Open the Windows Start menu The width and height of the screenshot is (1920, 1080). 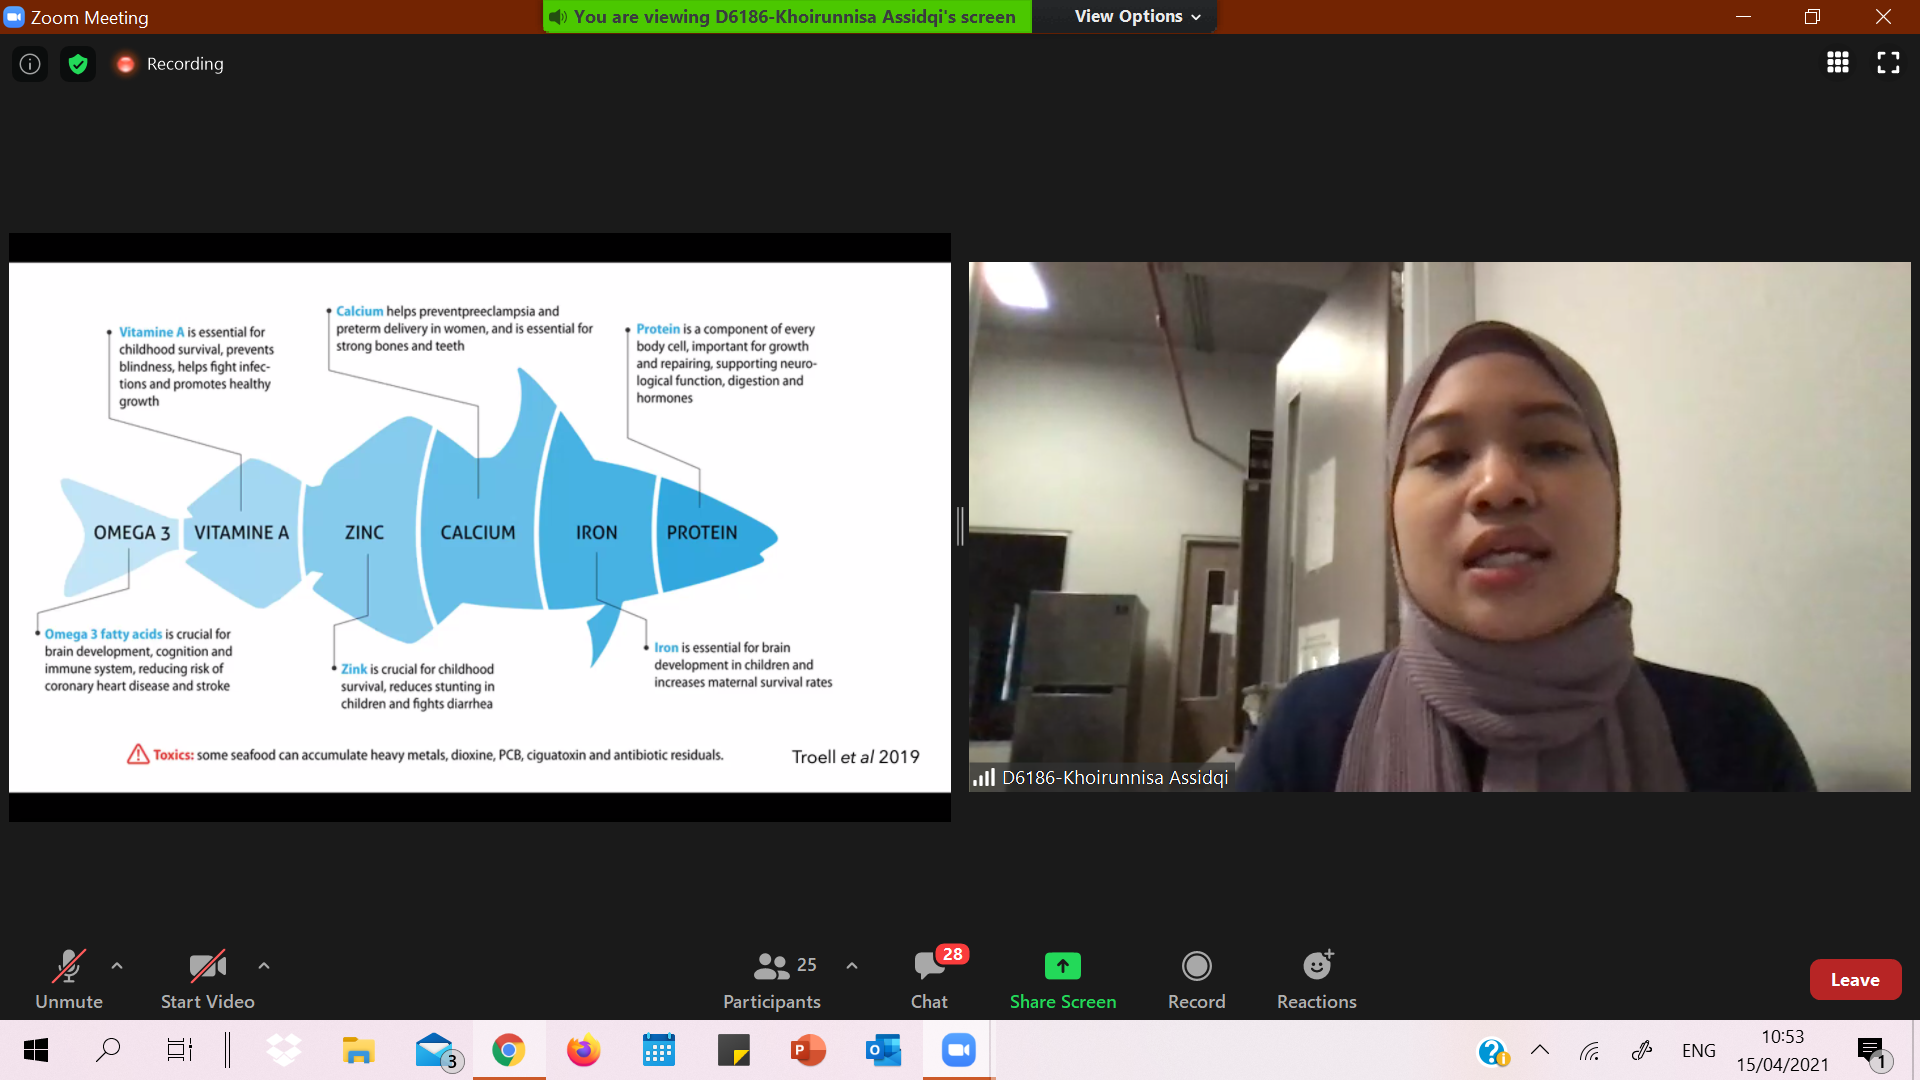pos(36,1050)
